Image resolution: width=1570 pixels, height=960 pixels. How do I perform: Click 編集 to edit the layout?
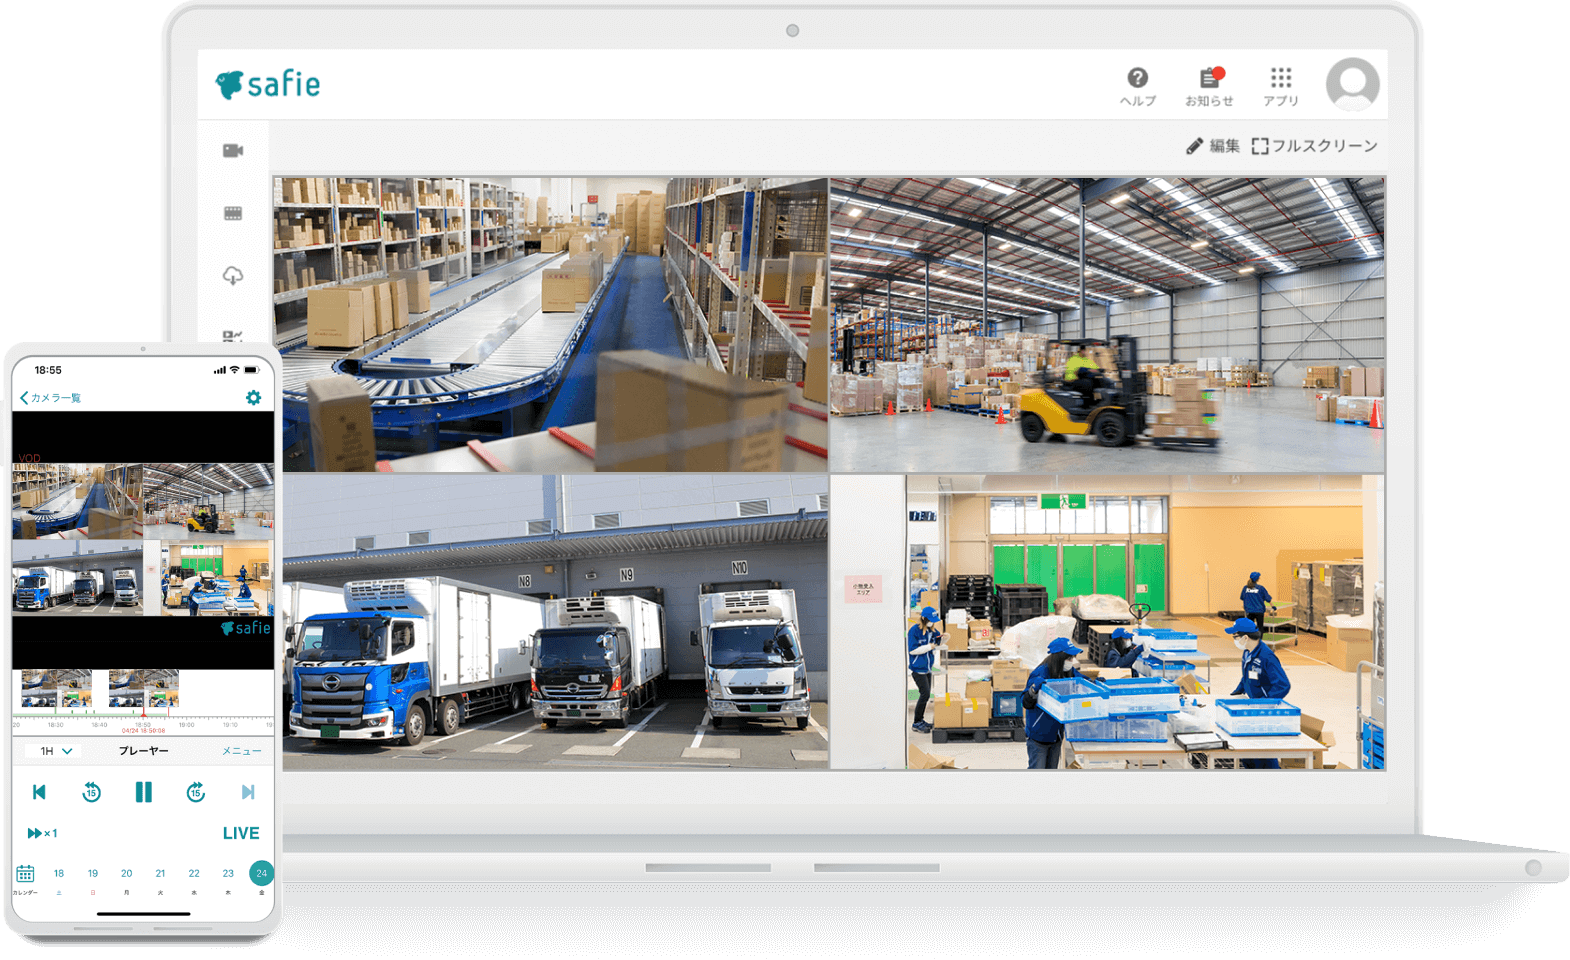click(1213, 146)
